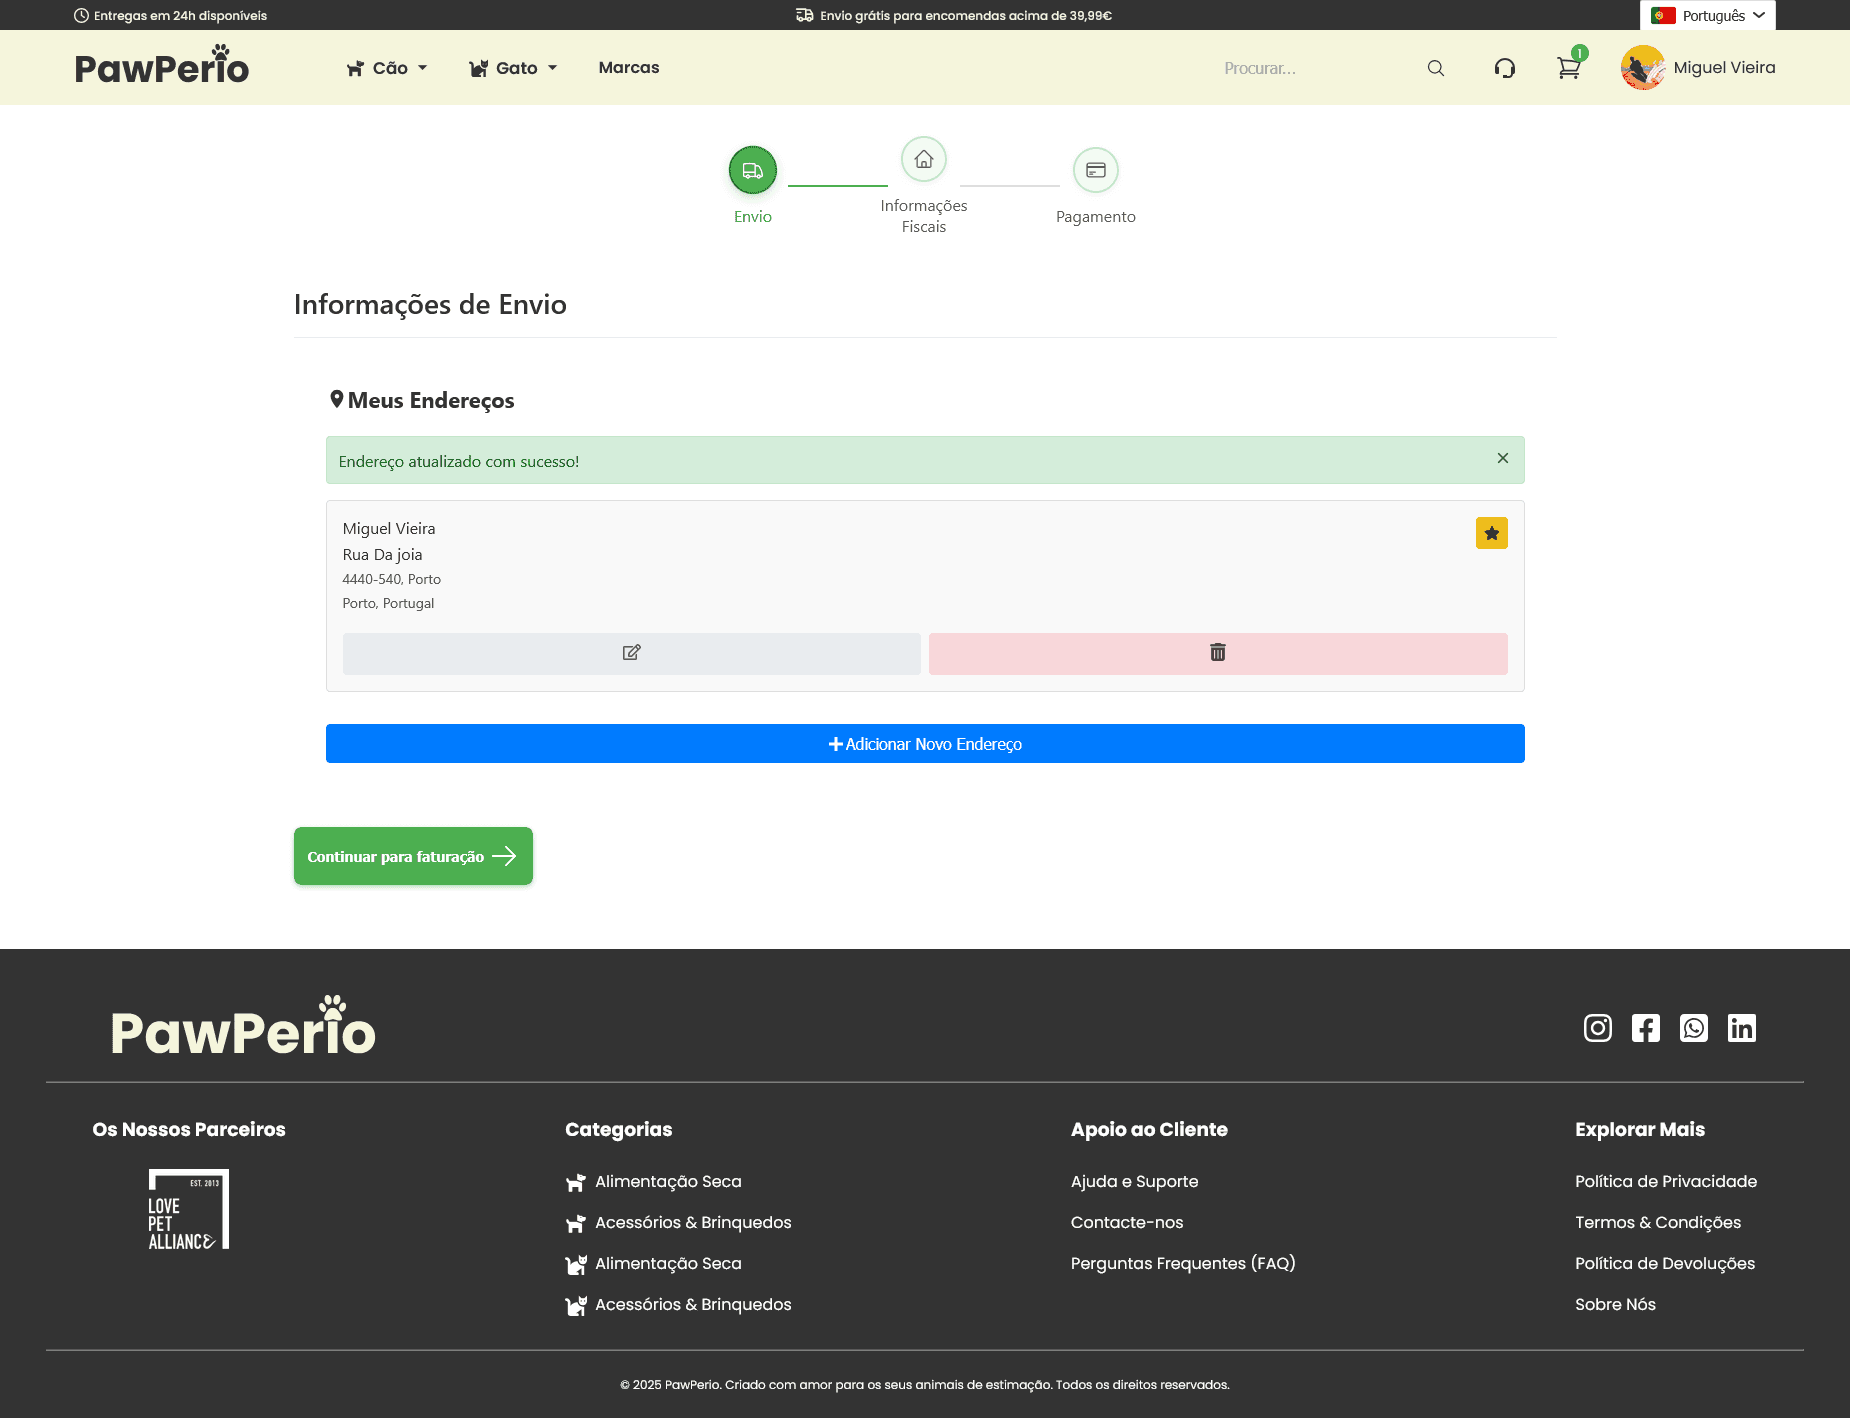Open Perguntas Frequentes (FAQ) link
1850x1418 pixels.
tap(1183, 1263)
